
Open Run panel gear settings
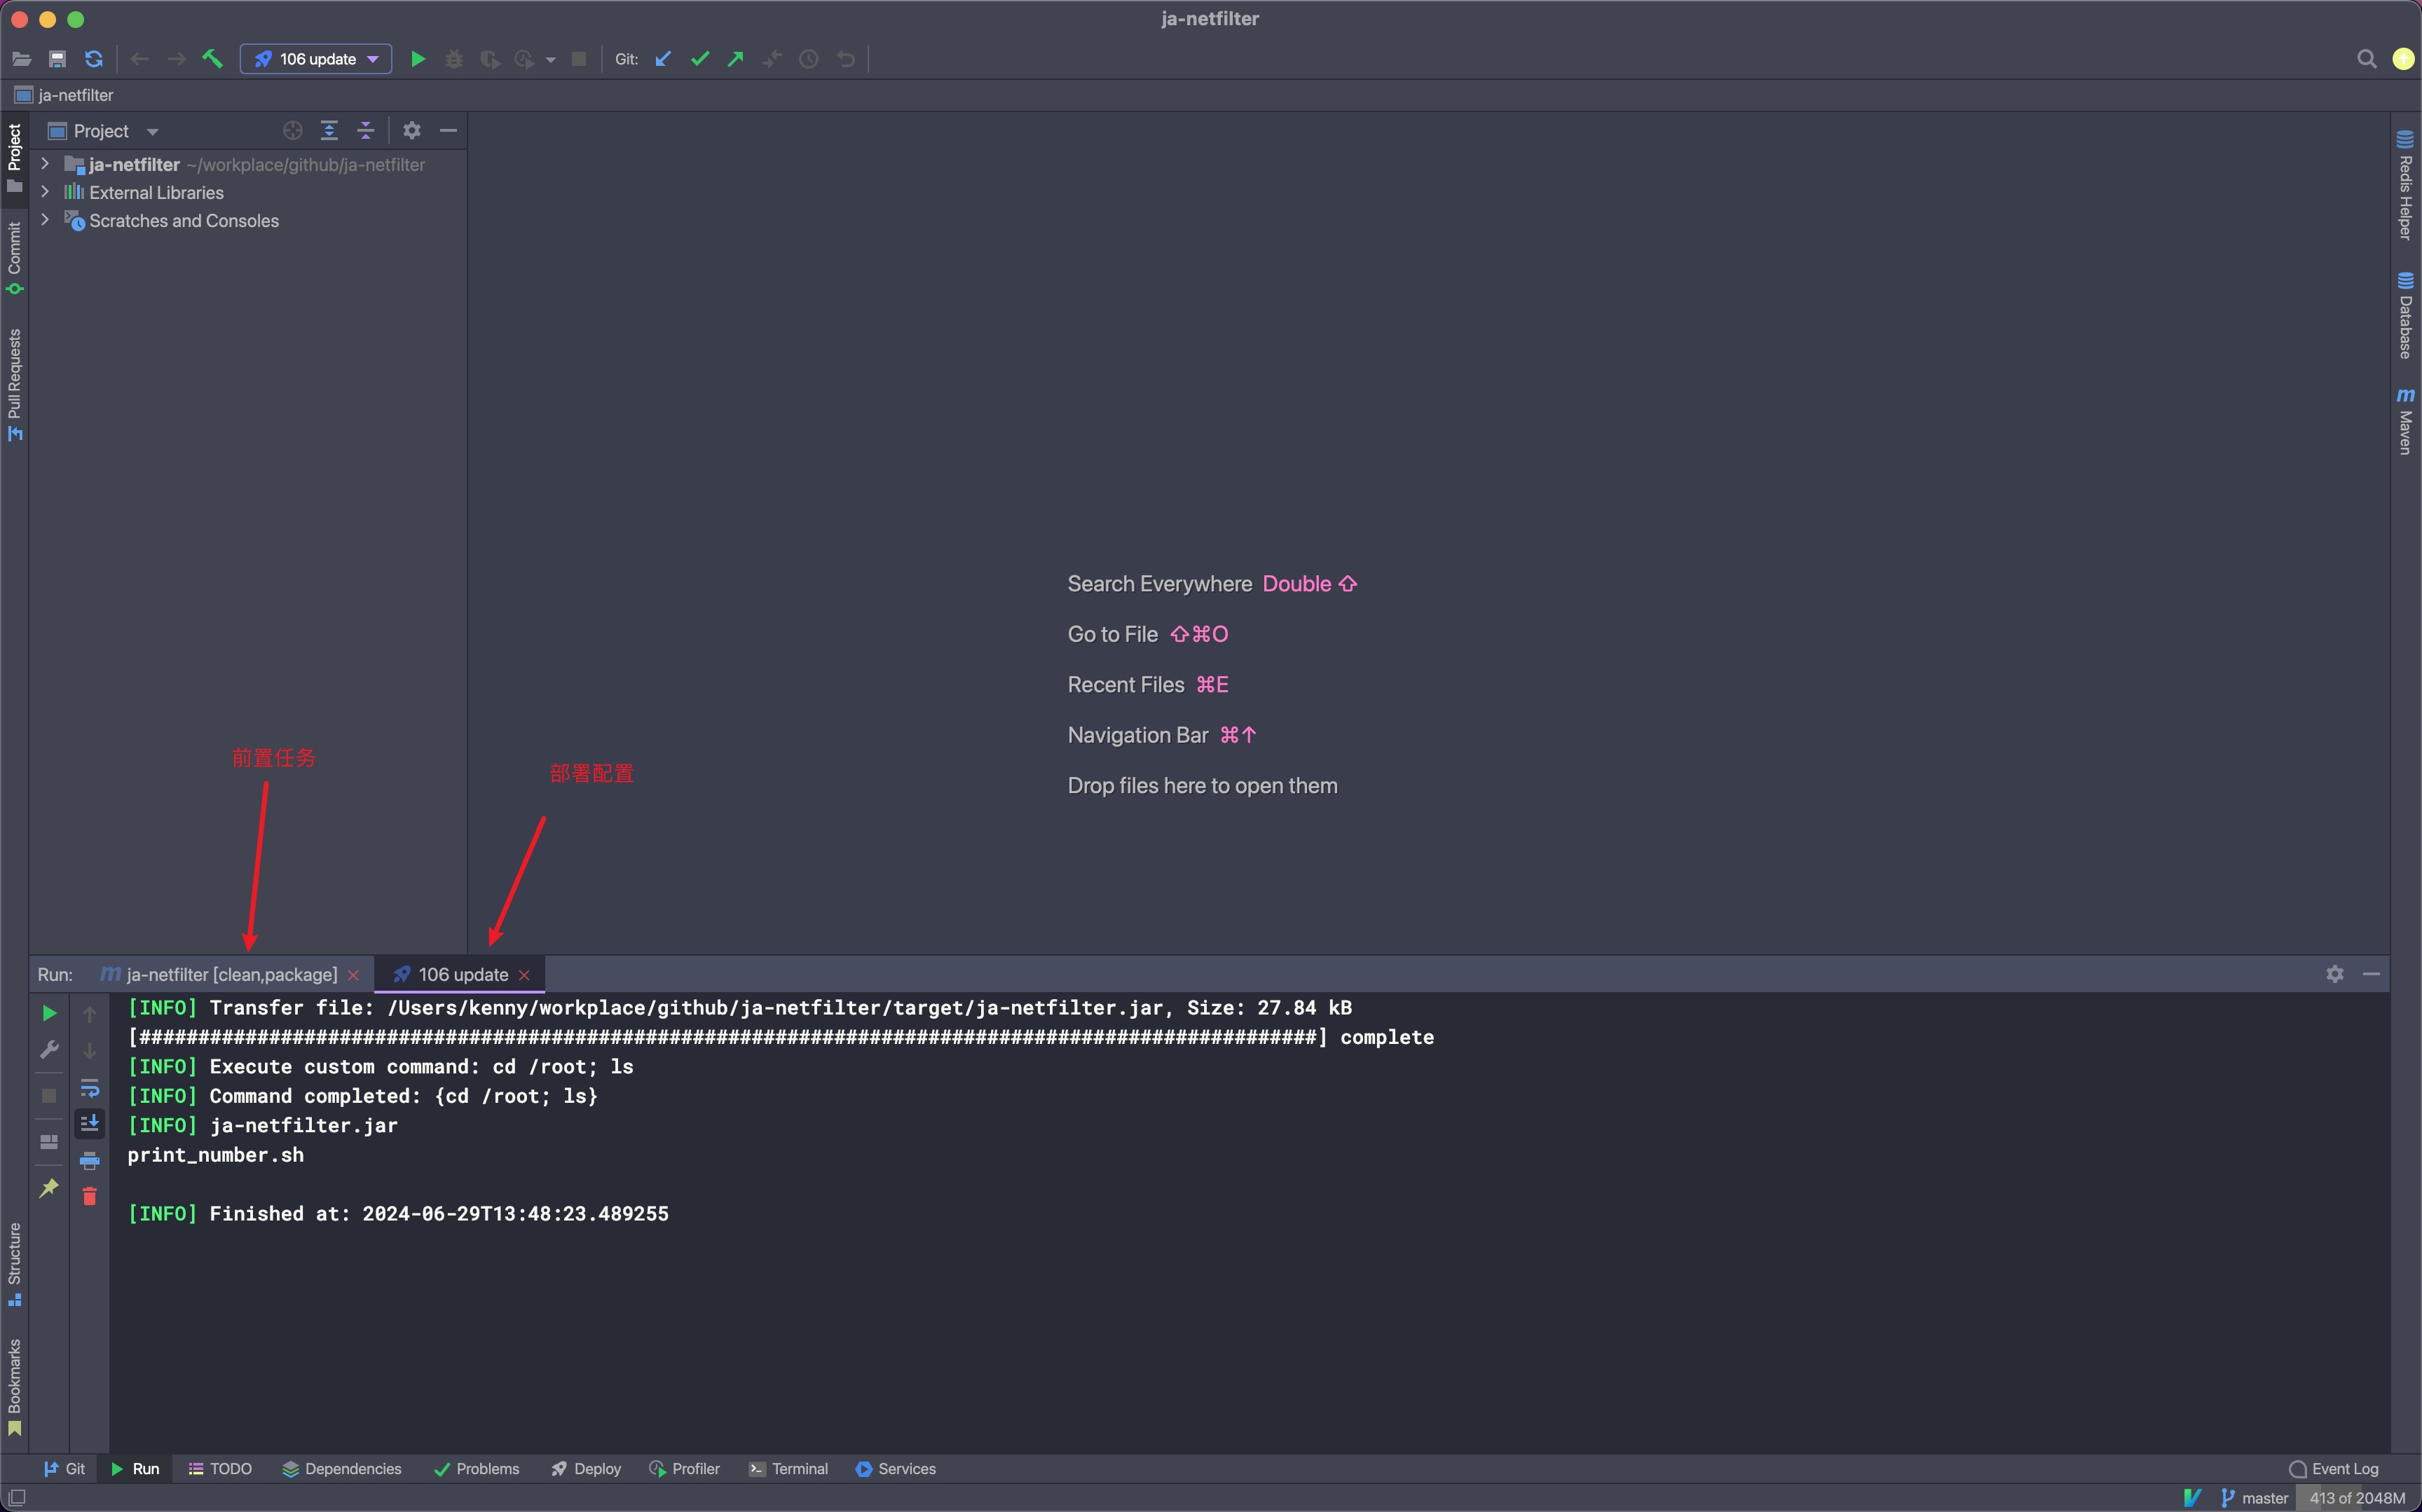pyautogui.click(x=2334, y=973)
